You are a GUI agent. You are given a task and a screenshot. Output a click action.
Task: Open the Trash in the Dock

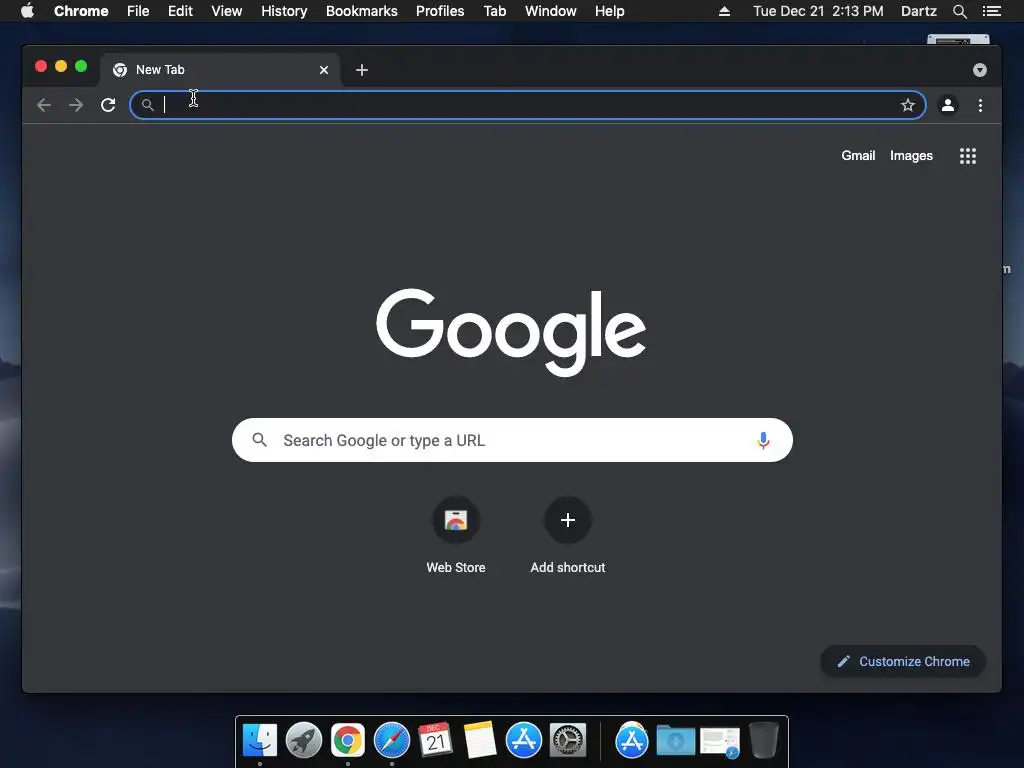pyautogui.click(x=763, y=741)
